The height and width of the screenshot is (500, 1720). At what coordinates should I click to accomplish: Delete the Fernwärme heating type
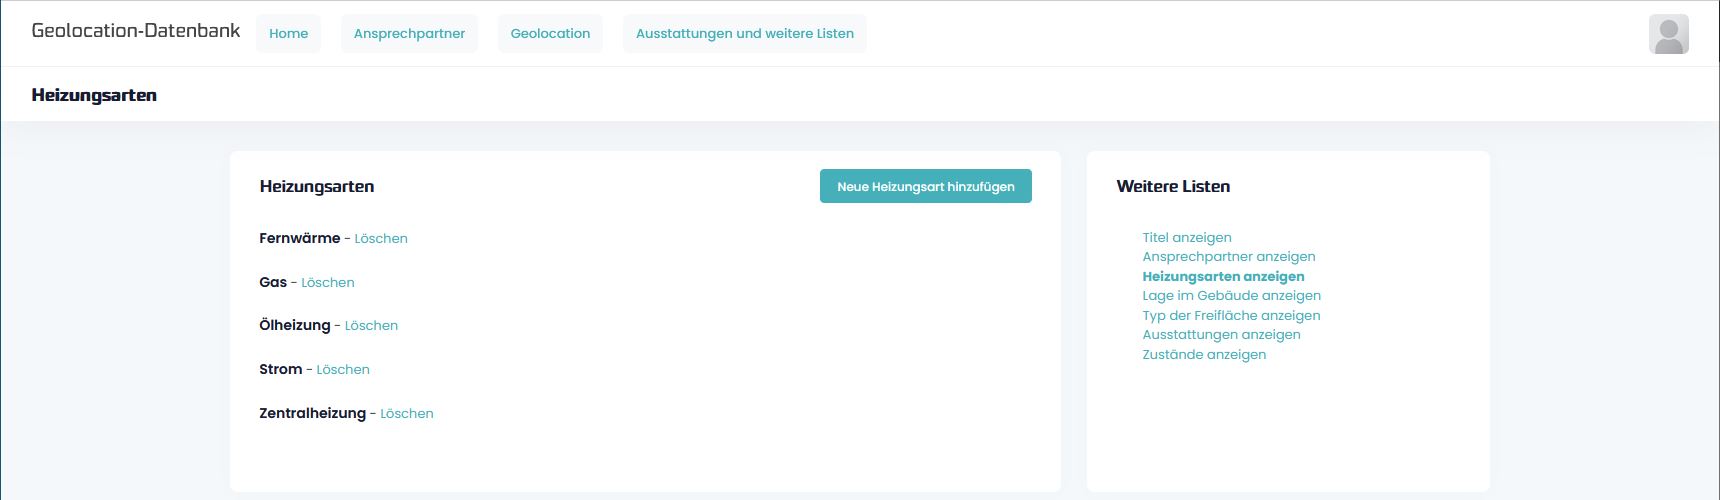pos(381,239)
